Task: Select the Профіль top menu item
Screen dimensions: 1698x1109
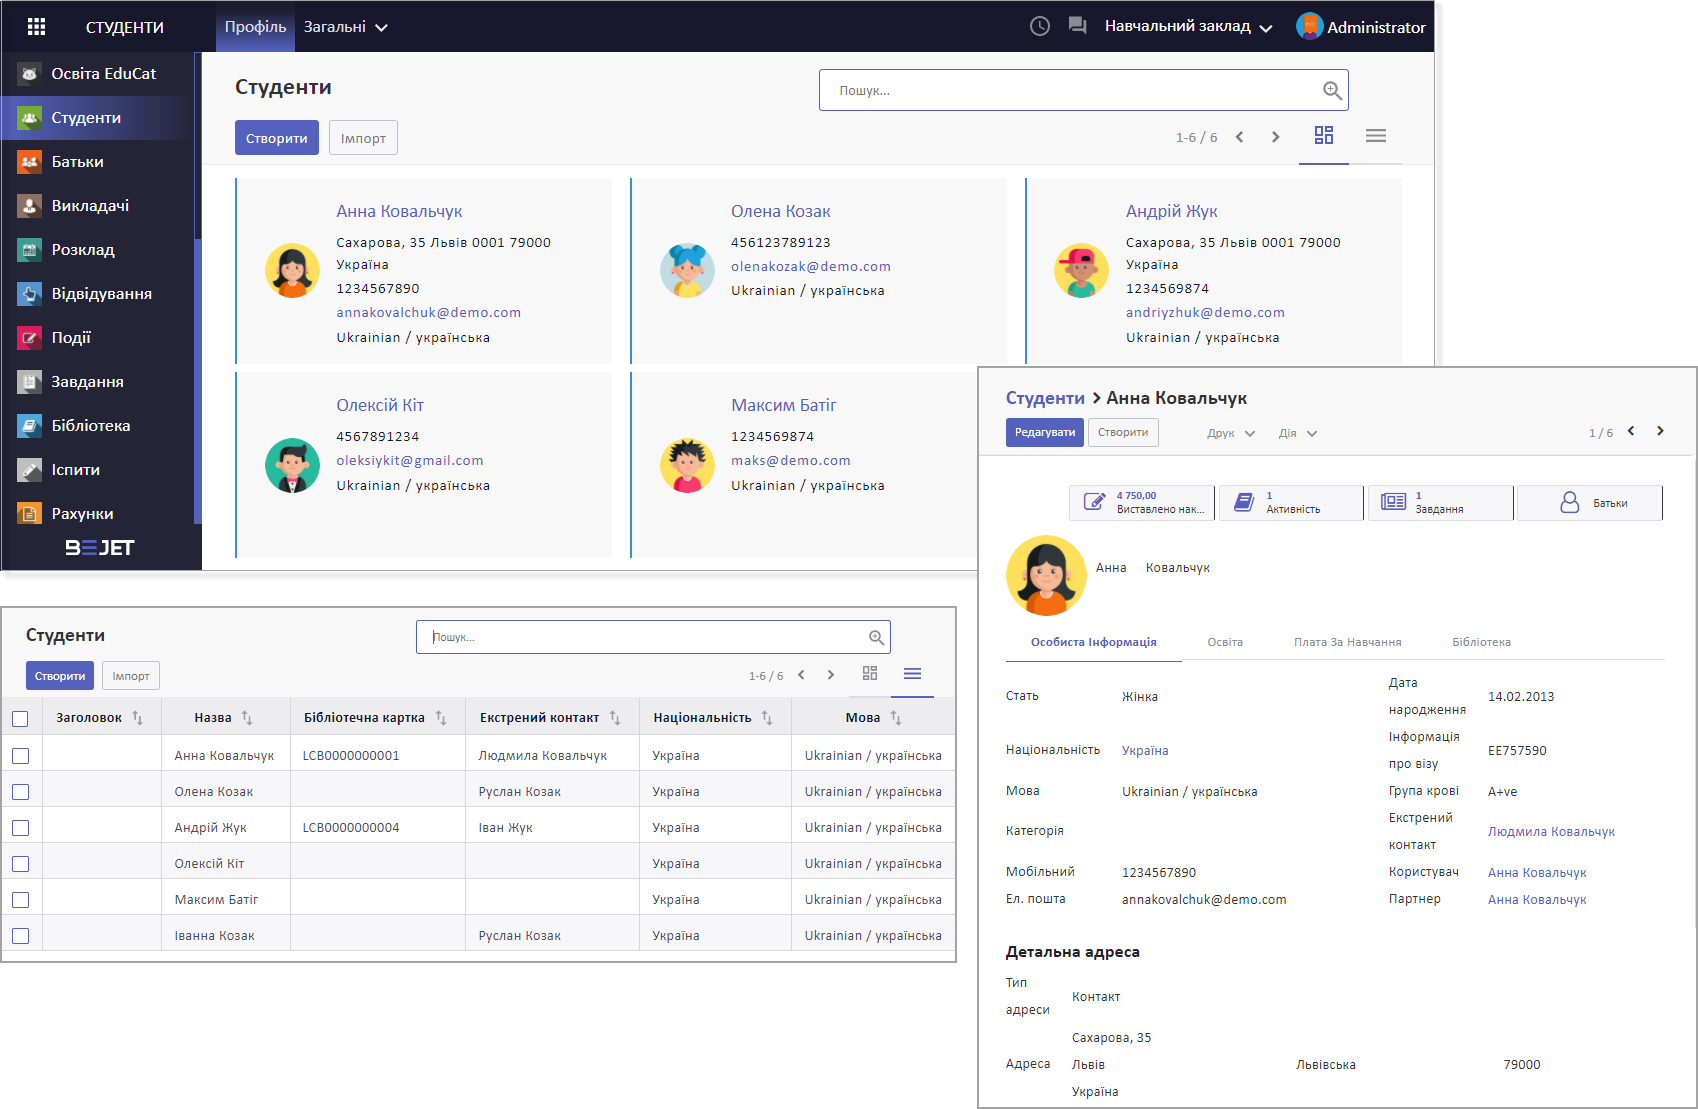Action: (255, 27)
